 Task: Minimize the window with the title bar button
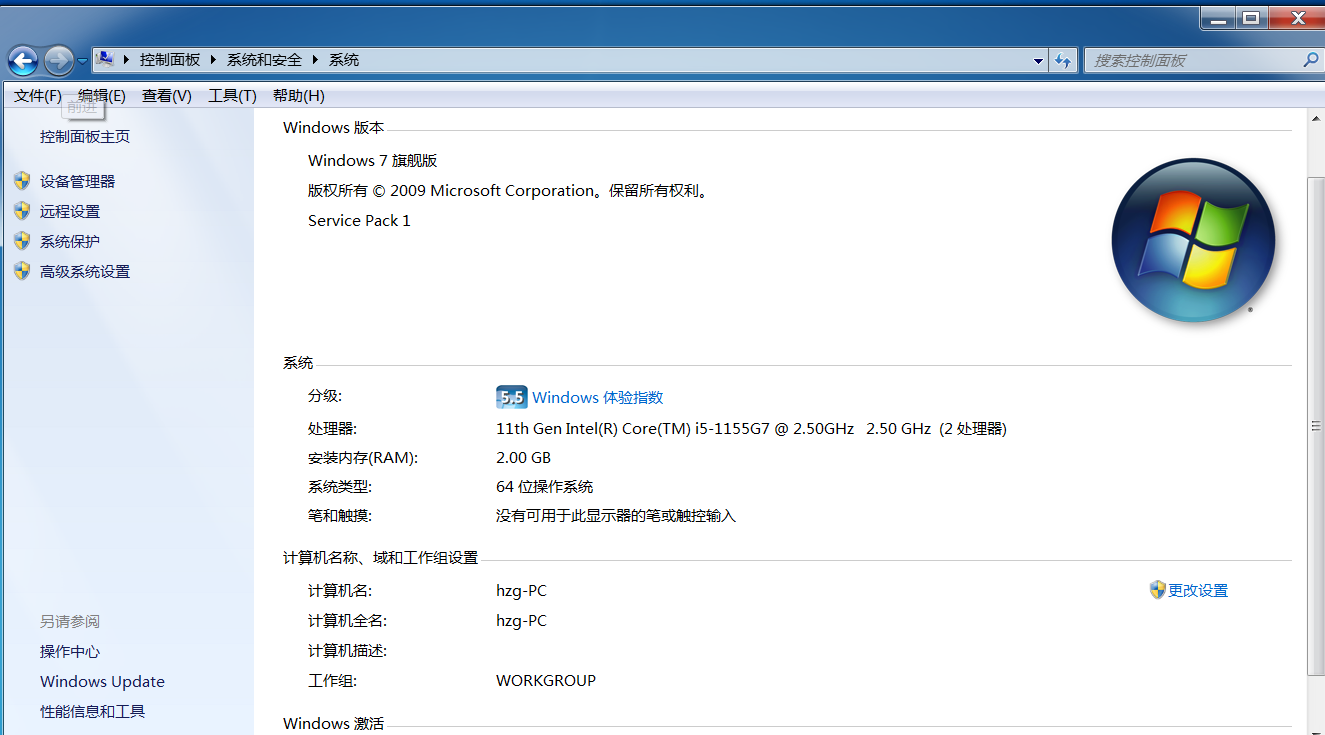(x=1216, y=17)
